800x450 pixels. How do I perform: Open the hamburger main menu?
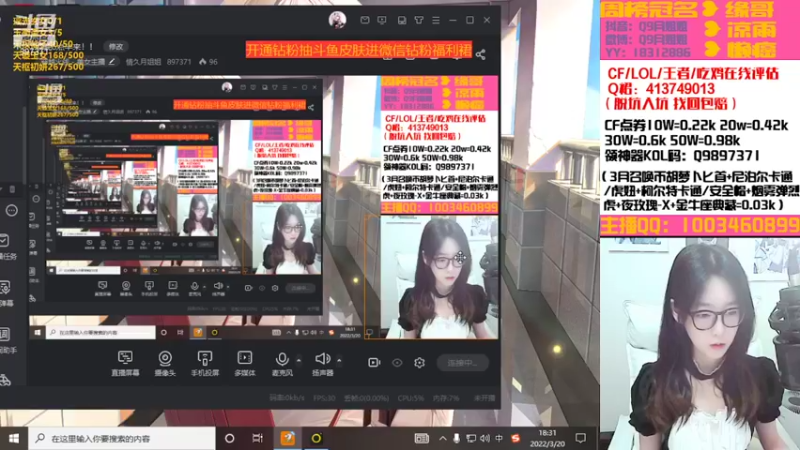click(x=436, y=20)
